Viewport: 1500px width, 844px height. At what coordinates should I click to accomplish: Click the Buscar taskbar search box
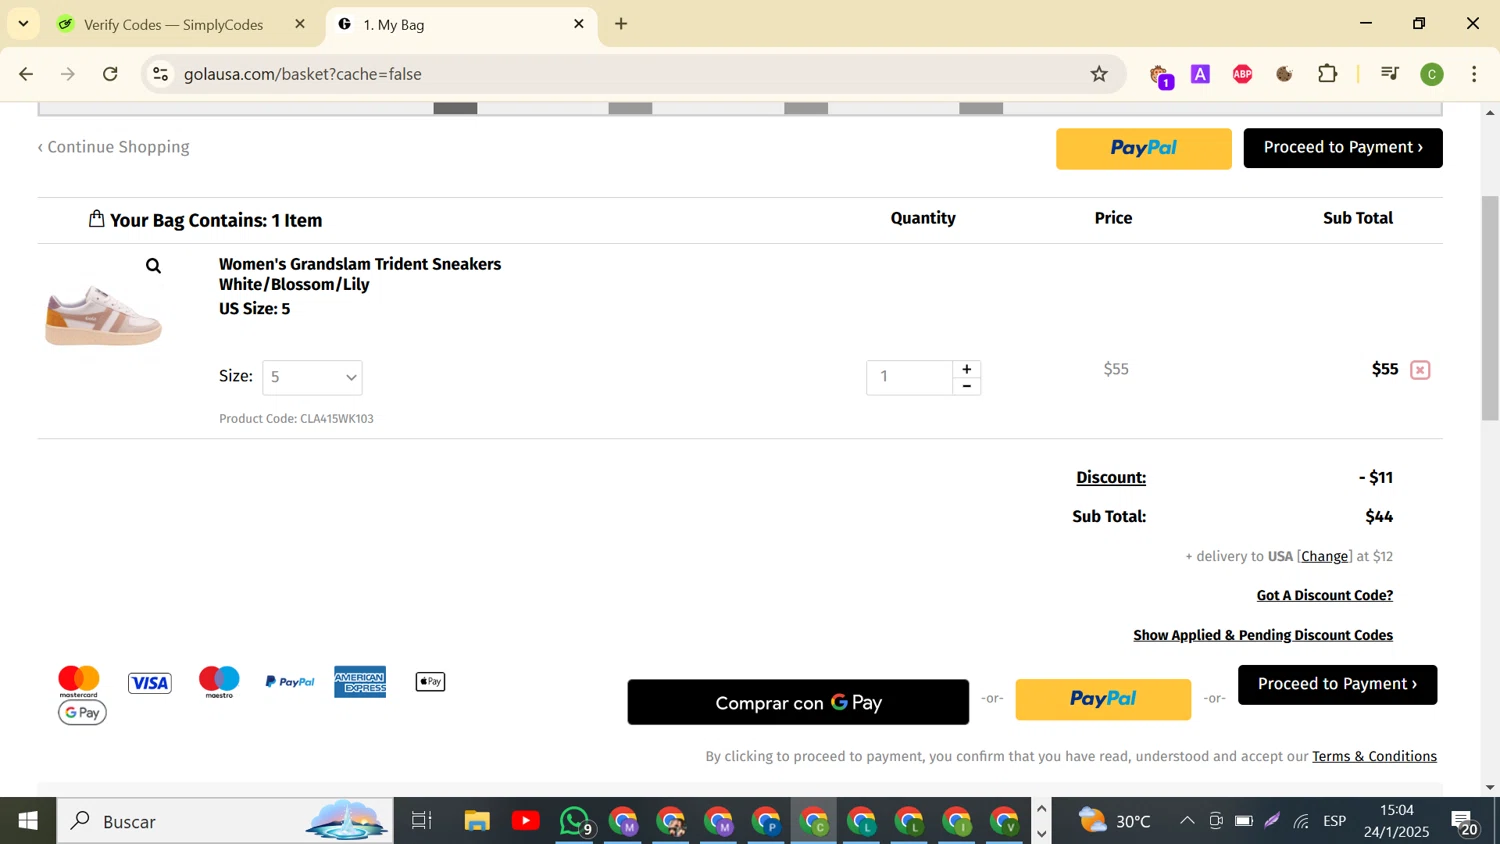tap(225, 821)
